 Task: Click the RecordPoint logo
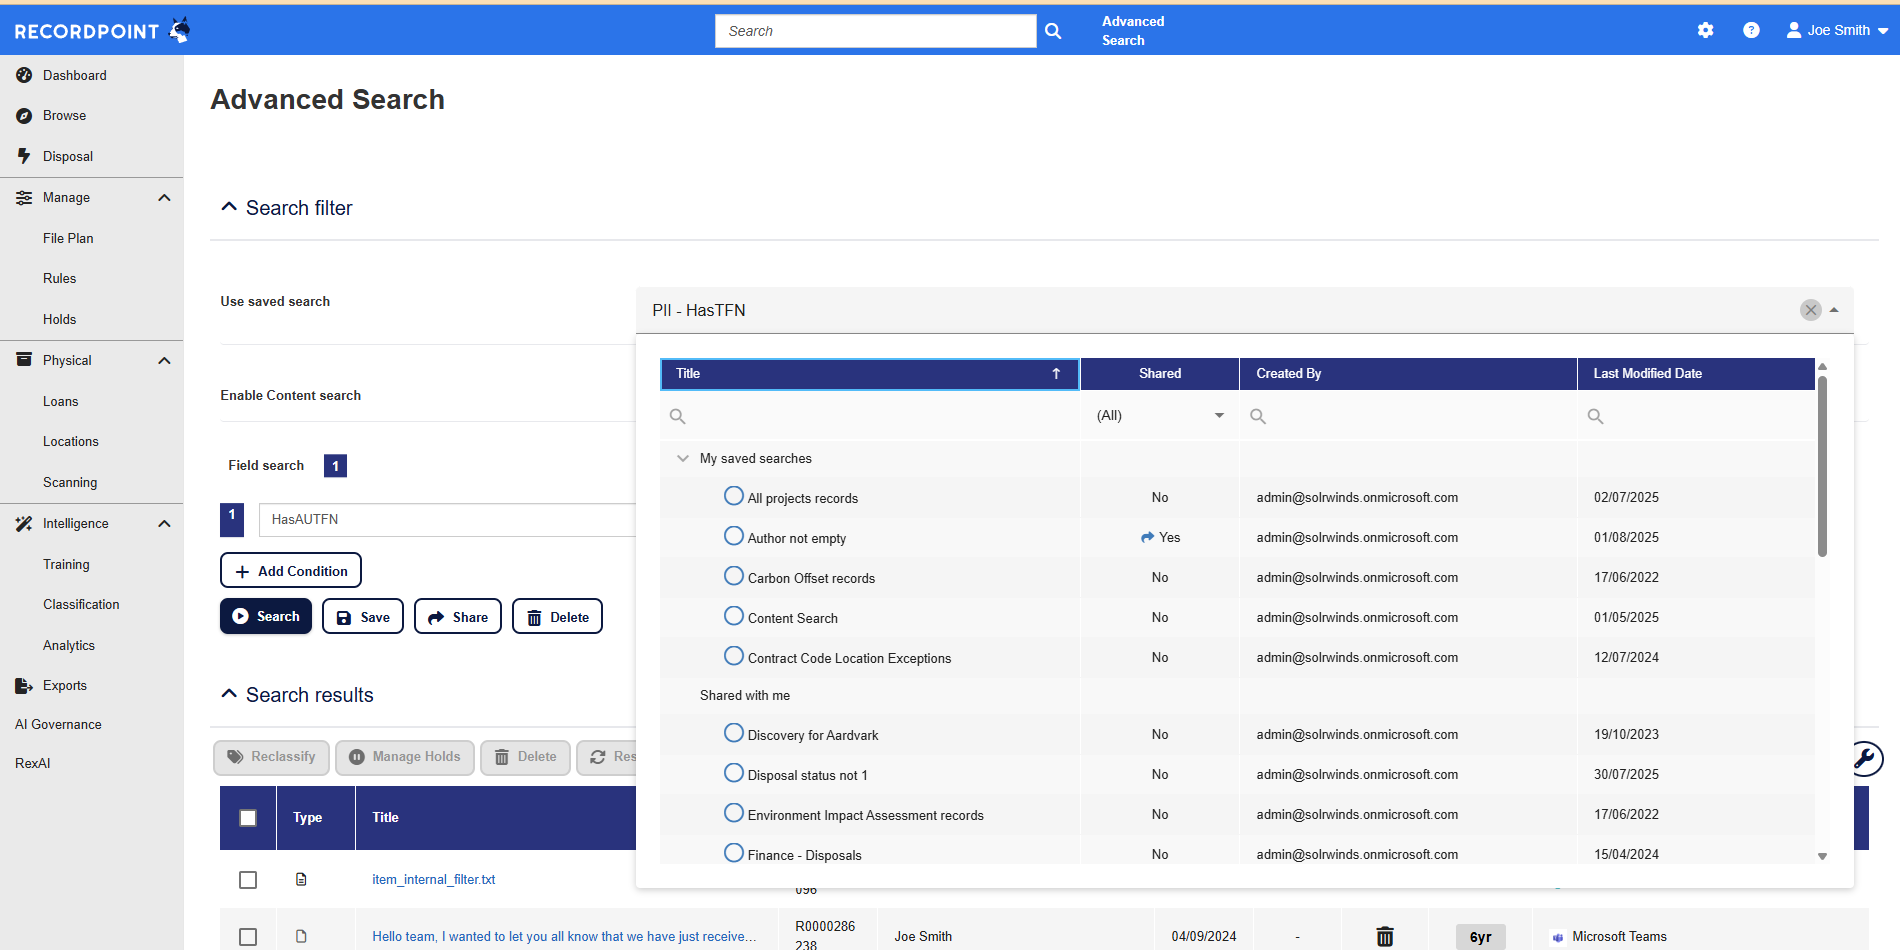pos(101,30)
